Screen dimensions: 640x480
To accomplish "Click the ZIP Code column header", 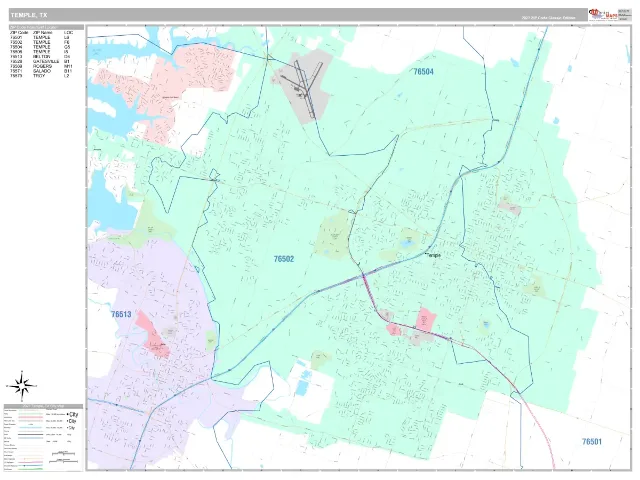I will 19,33.
